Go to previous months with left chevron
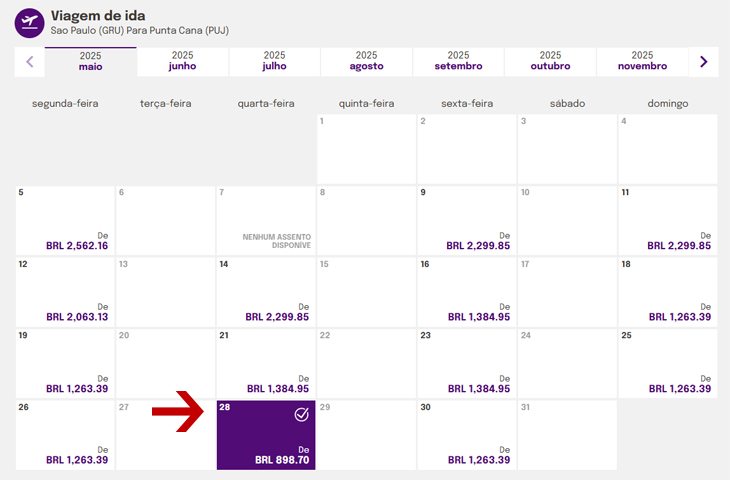This screenshot has width=730, height=480. tap(30, 61)
